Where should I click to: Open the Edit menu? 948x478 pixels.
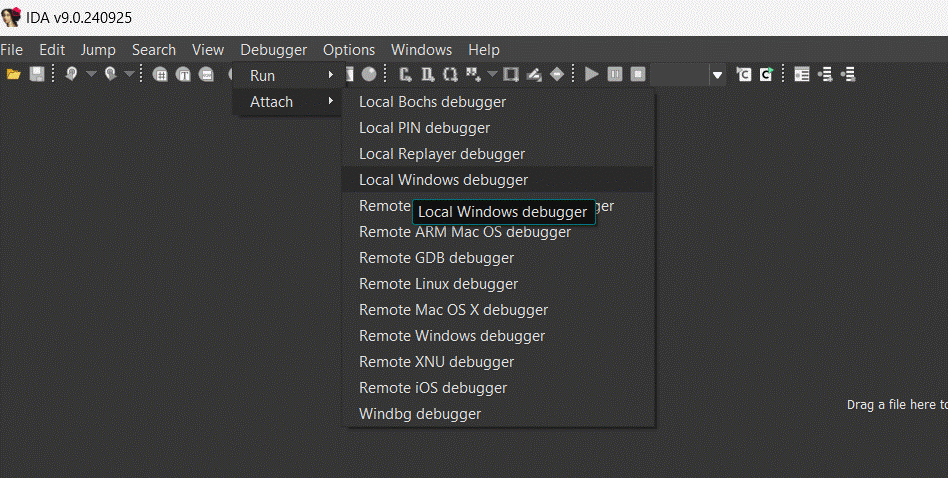52,50
